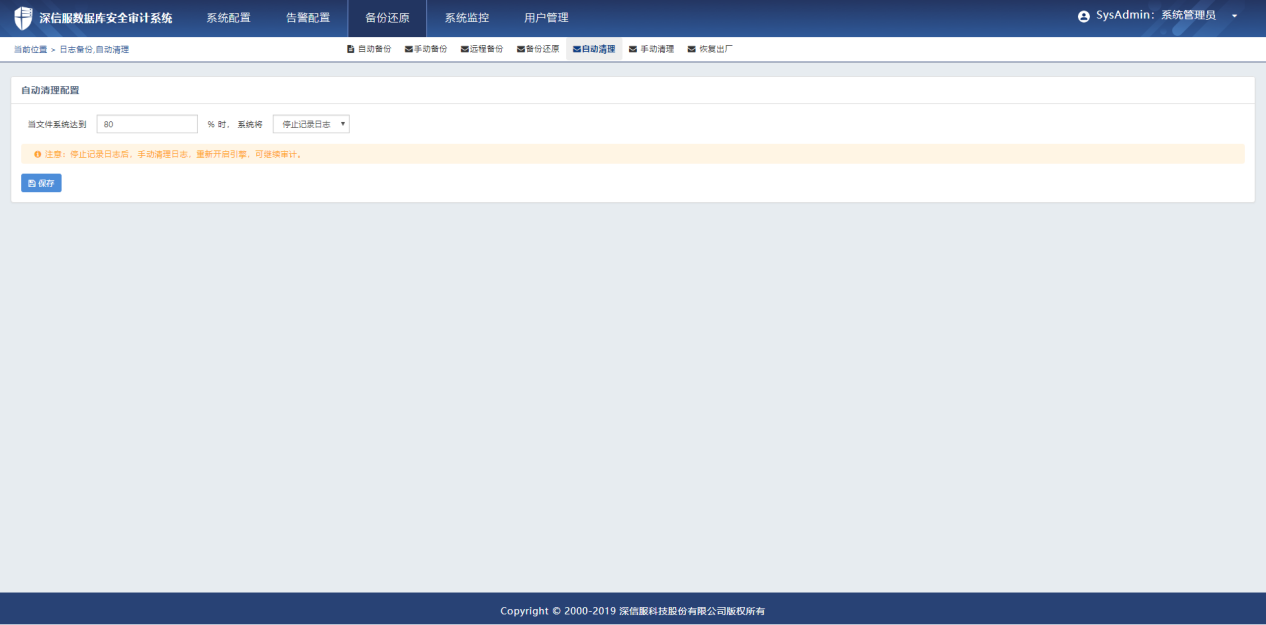The width and height of the screenshot is (1266, 625).
Task: Expand the 停止记录日志 action dropdown
Action: 311,124
